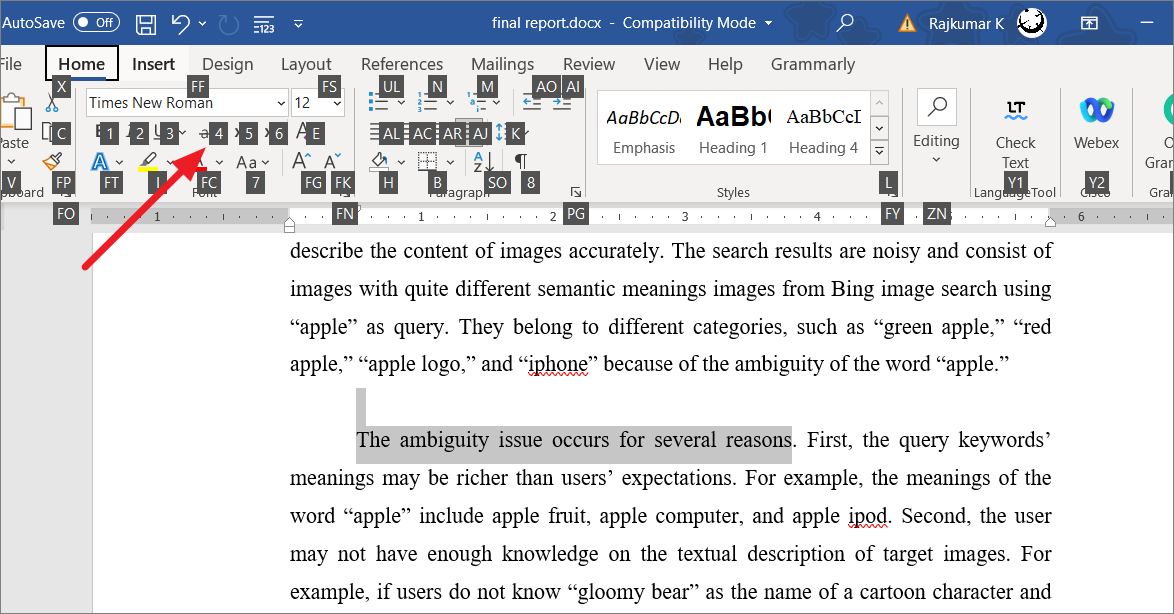Apply Text Highlight Color
This screenshot has height=614, width=1174.
coord(147,159)
